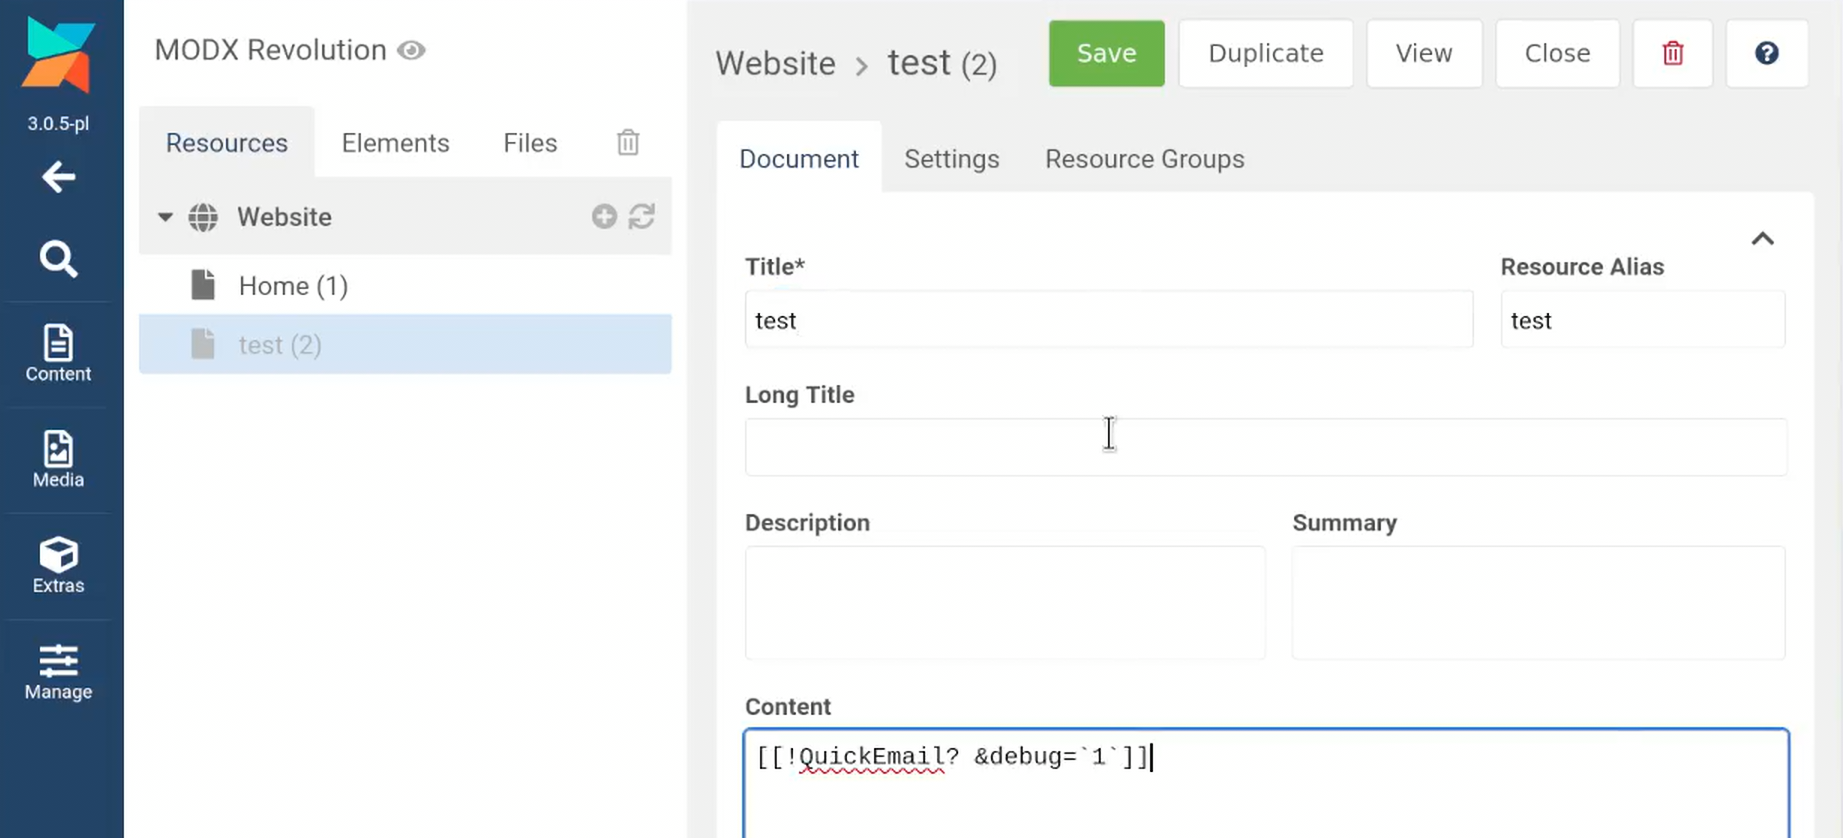This screenshot has width=1843, height=838.
Task: Switch to the Settings tab
Action: tap(951, 159)
